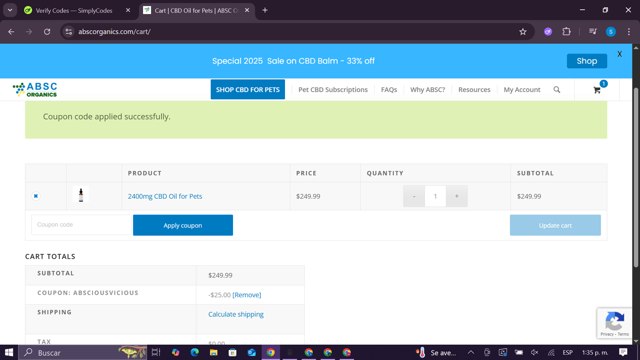The width and height of the screenshot is (640, 360).
Task: Open a new browser tab
Action: coord(265,10)
